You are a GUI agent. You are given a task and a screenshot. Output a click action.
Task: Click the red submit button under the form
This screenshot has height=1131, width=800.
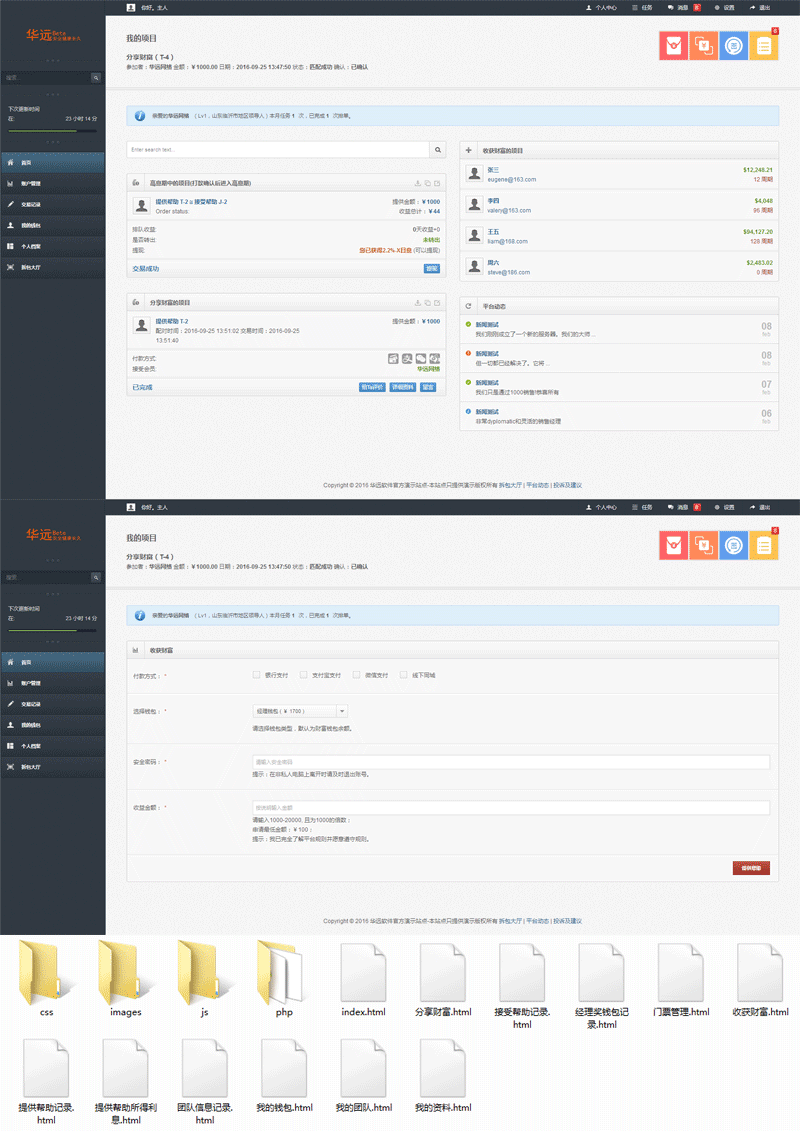(x=751, y=868)
